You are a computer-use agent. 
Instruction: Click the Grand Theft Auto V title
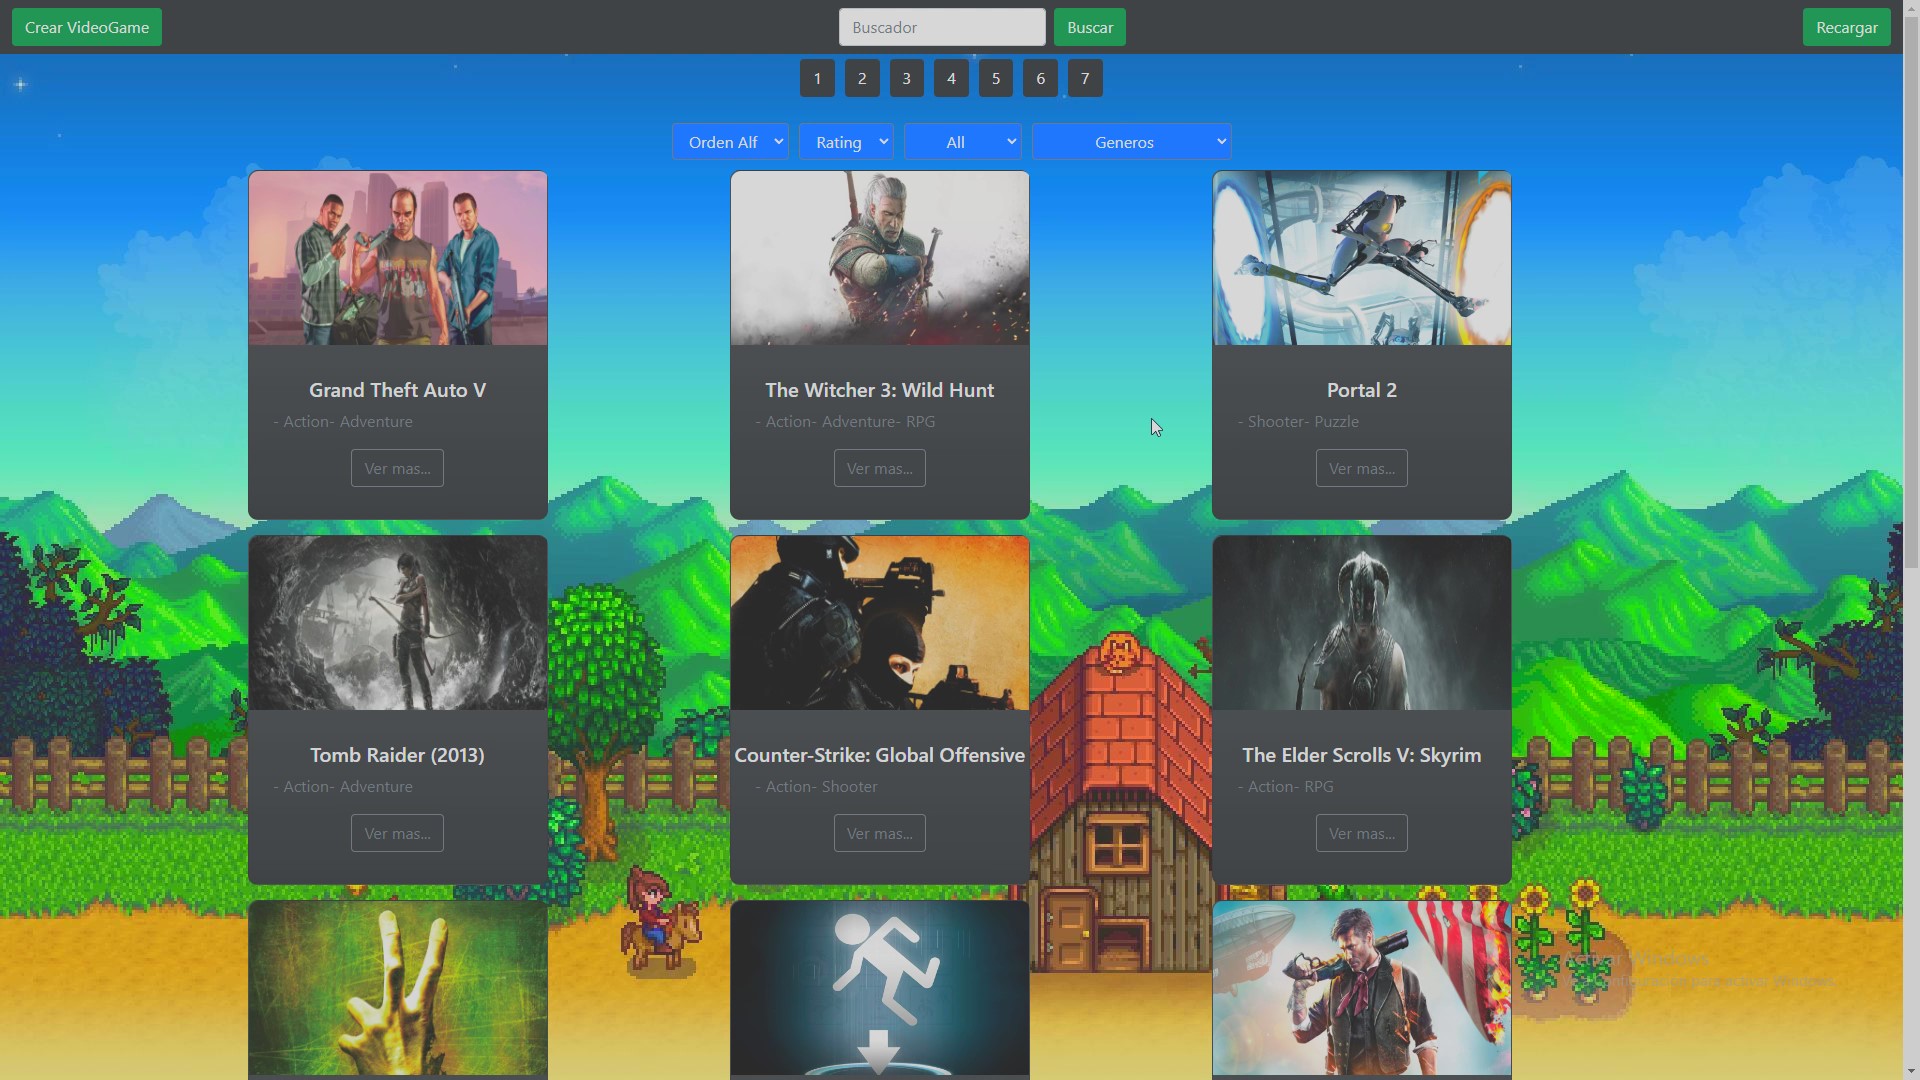click(x=398, y=390)
